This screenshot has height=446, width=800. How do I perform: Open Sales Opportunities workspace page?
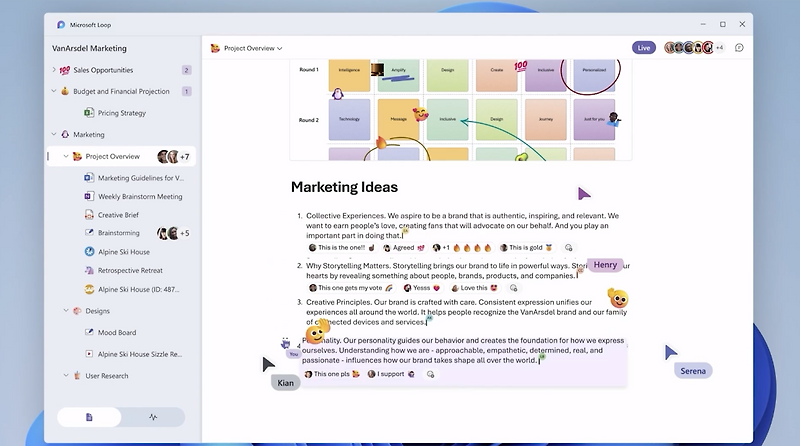(103, 70)
